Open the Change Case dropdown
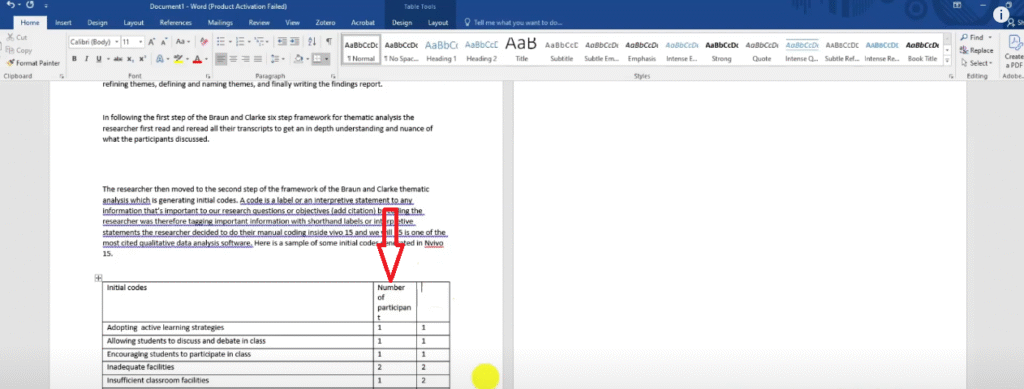The width and height of the screenshot is (1024, 389). click(184, 42)
